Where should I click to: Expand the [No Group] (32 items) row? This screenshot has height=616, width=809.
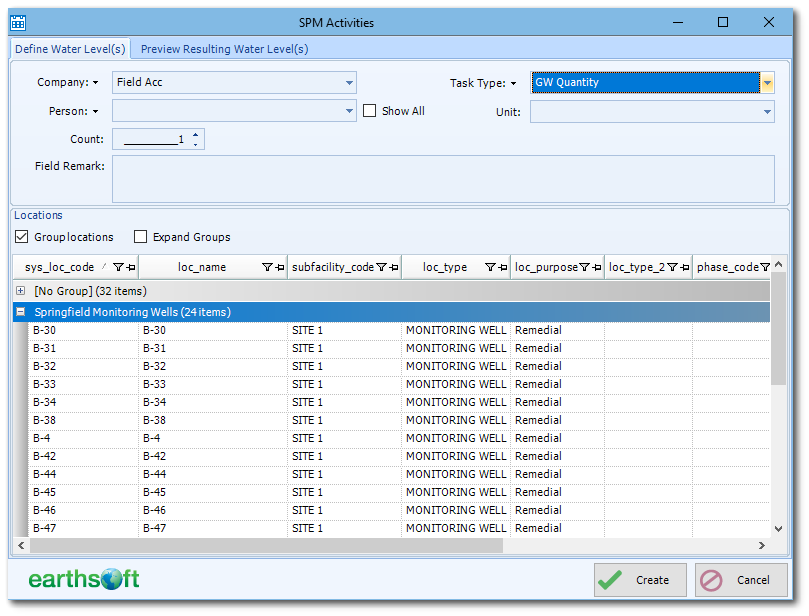[x=21, y=291]
